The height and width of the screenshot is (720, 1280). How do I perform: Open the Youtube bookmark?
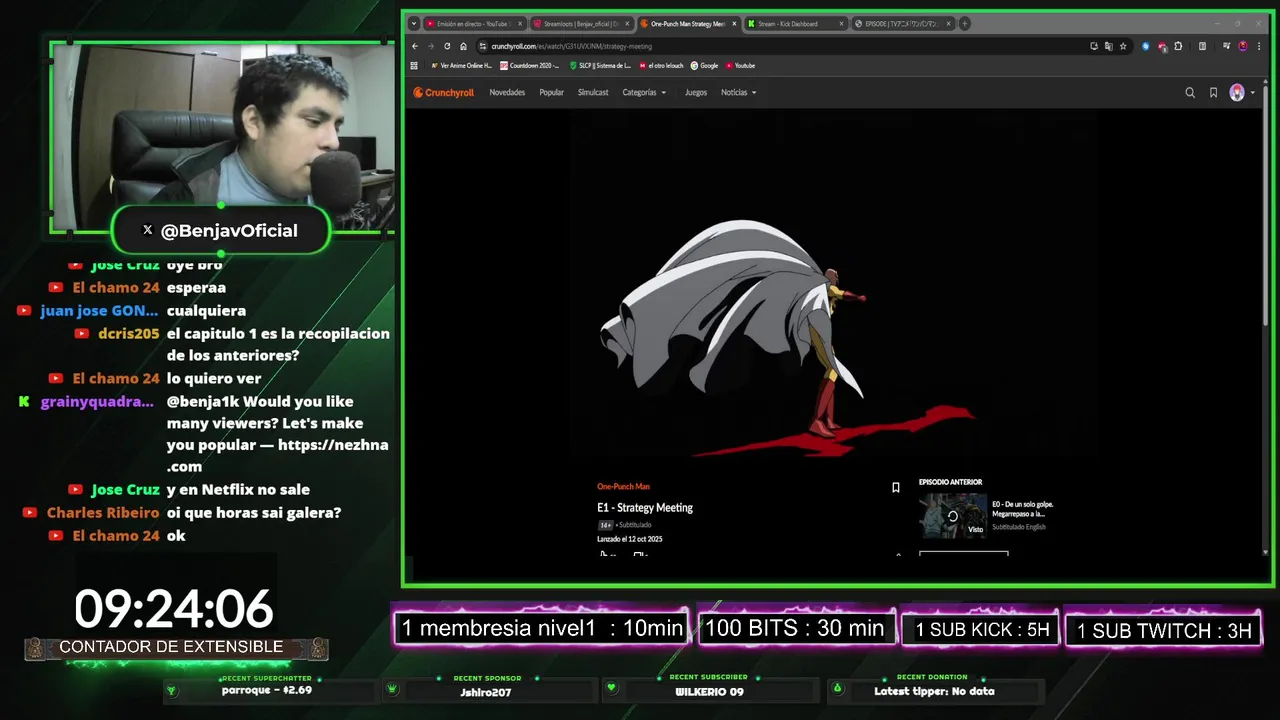(740, 66)
